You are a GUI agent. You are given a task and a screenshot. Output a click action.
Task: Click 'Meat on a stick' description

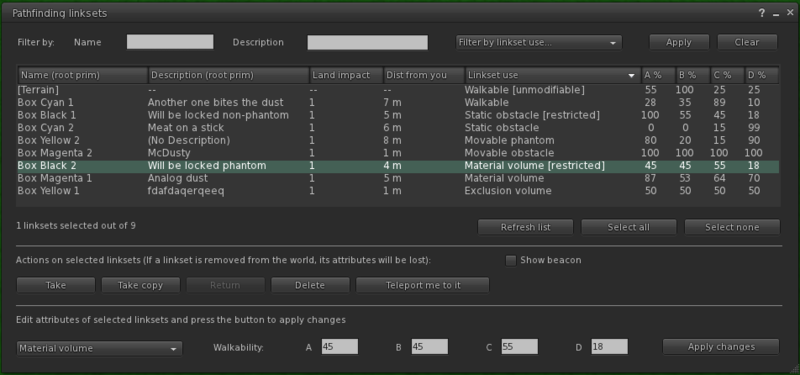point(186,128)
